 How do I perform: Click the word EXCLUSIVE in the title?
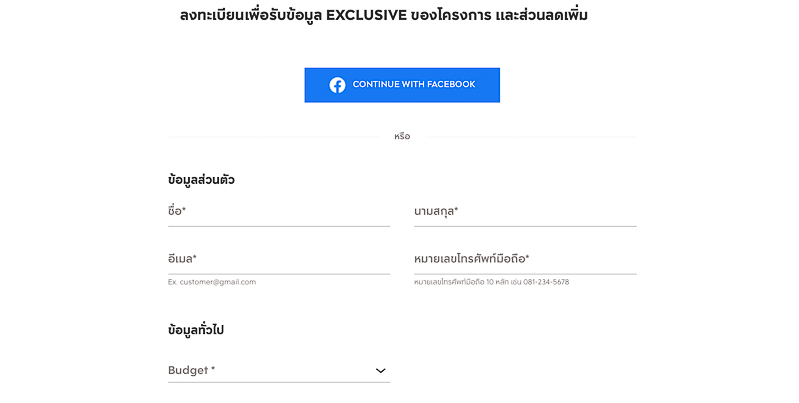point(366,15)
